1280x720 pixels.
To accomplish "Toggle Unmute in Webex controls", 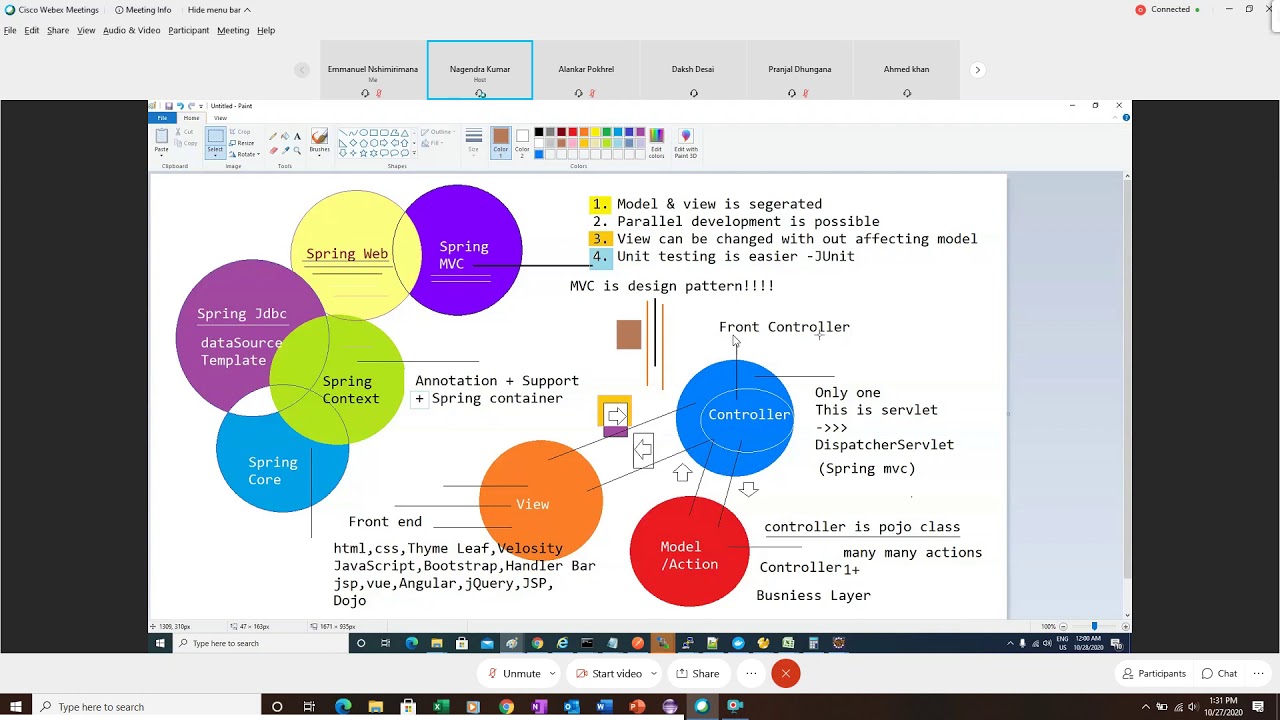I will tap(514, 674).
